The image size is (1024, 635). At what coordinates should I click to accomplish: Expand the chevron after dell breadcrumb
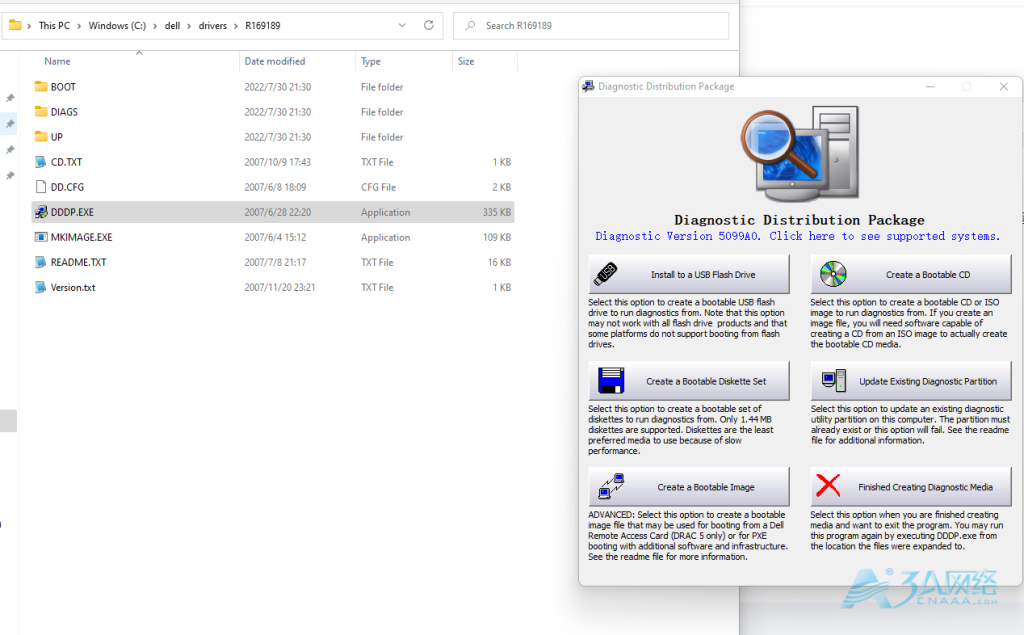189,25
